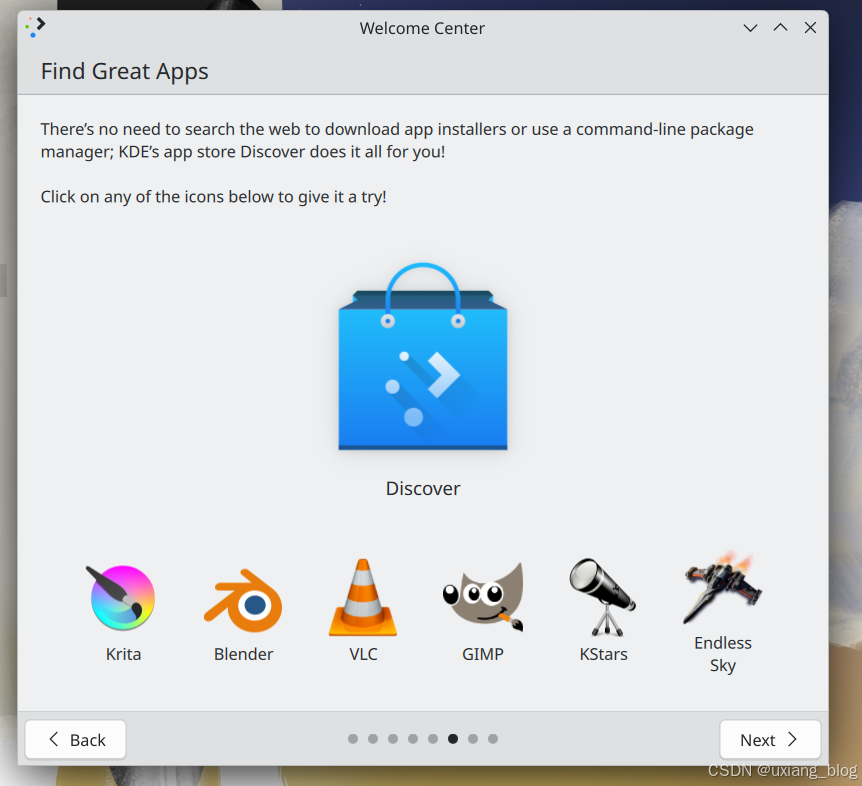Open the Endless Sky spaceship icon
Image resolution: width=862 pixels, height=786 pixels.
pyautogui.click(x=722, y=587)
